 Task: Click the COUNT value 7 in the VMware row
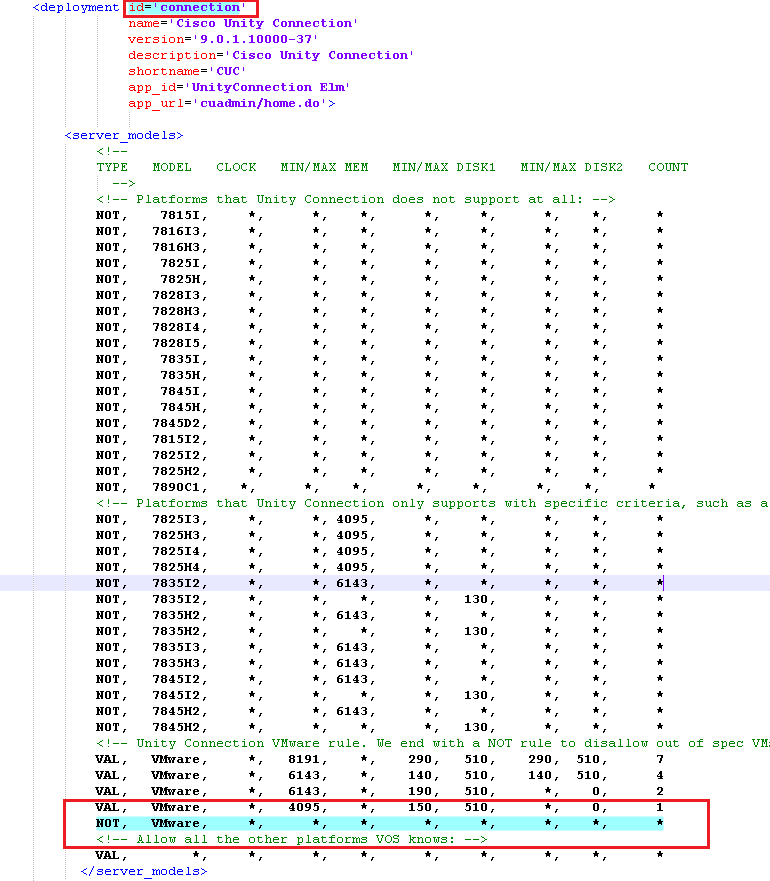(x=660, y=760)
